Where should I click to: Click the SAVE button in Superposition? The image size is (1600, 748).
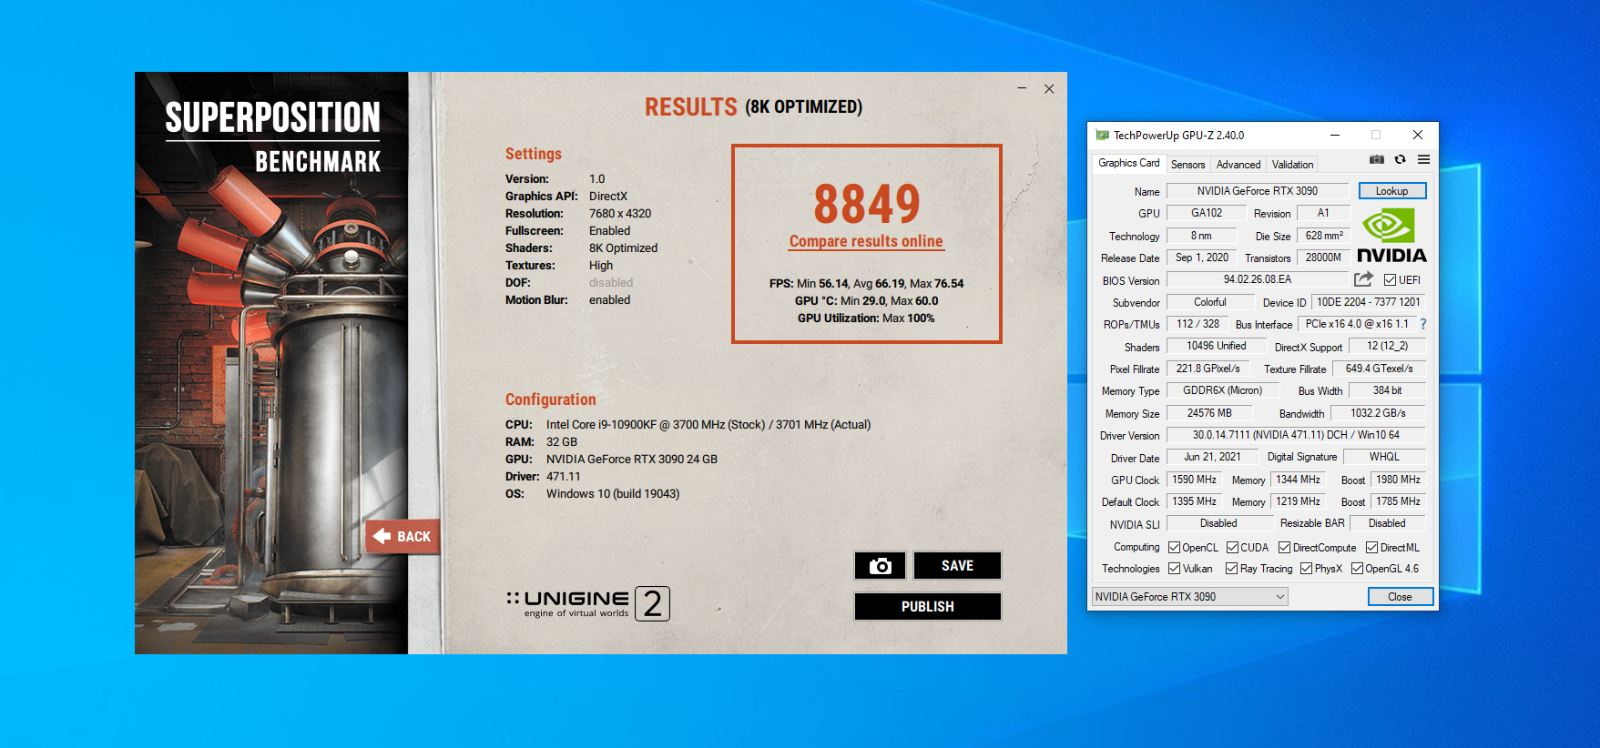click(x=957, y=566)
